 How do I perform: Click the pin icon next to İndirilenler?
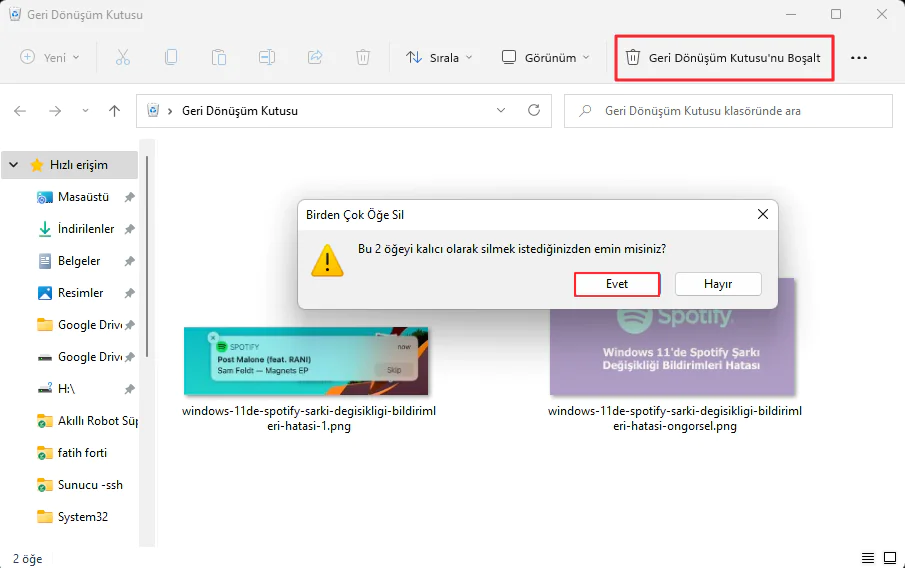130,229
